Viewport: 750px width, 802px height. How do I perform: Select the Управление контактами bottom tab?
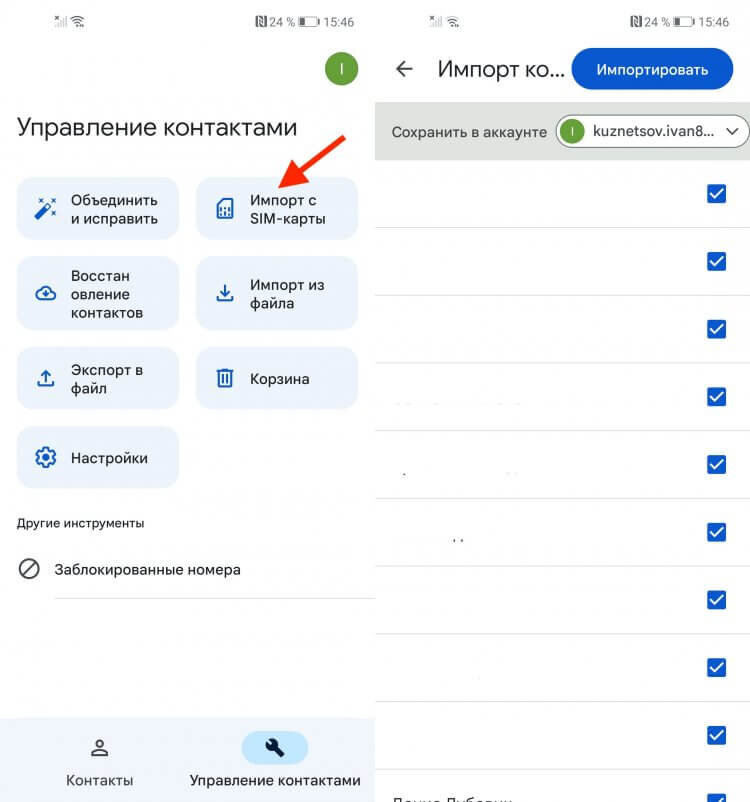(x=275, y=762)
